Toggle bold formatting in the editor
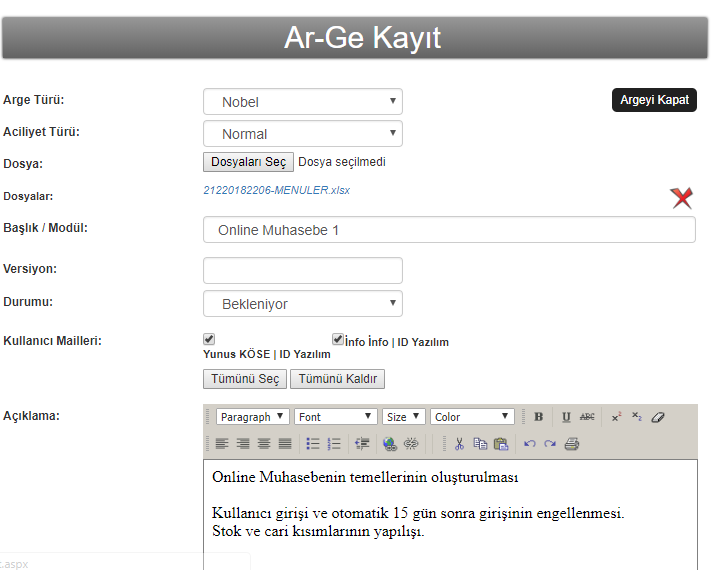 [539, 417]
